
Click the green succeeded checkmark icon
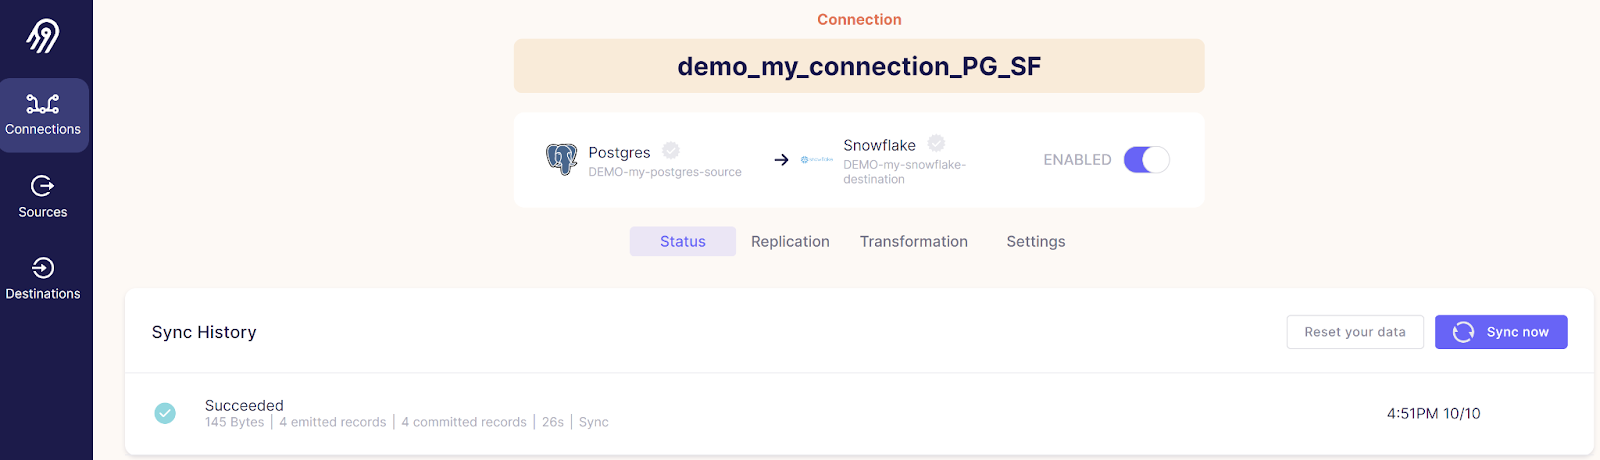[x=165, y=413]
